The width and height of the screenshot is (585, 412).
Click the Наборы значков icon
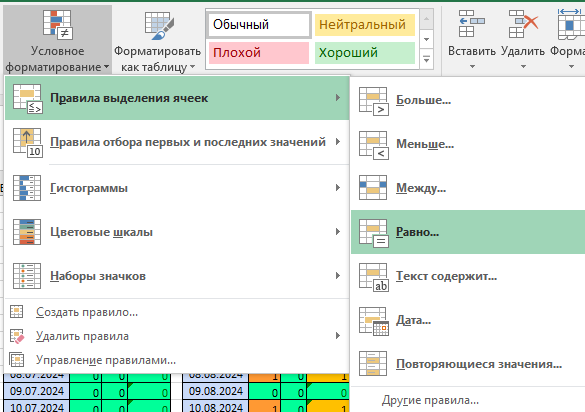[27, 276]
